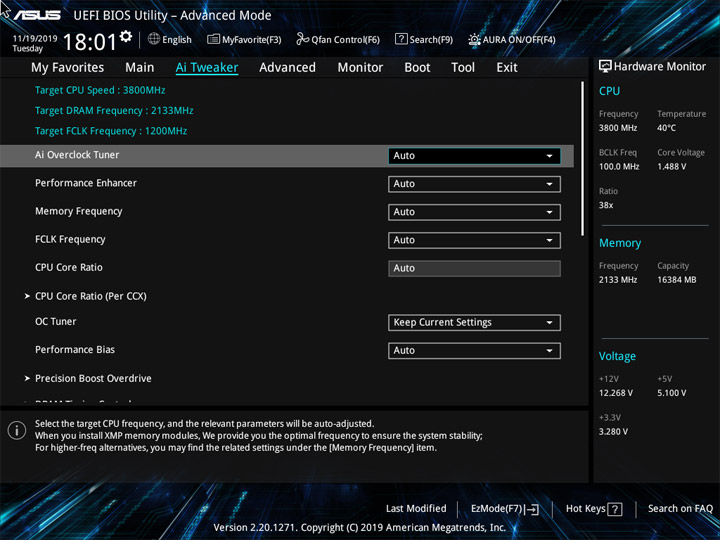Image resolution: width=720 pixels, height=540 pixels.
Task: Click the BCLK Freq 100.0 MHz value
Action: 619,167
